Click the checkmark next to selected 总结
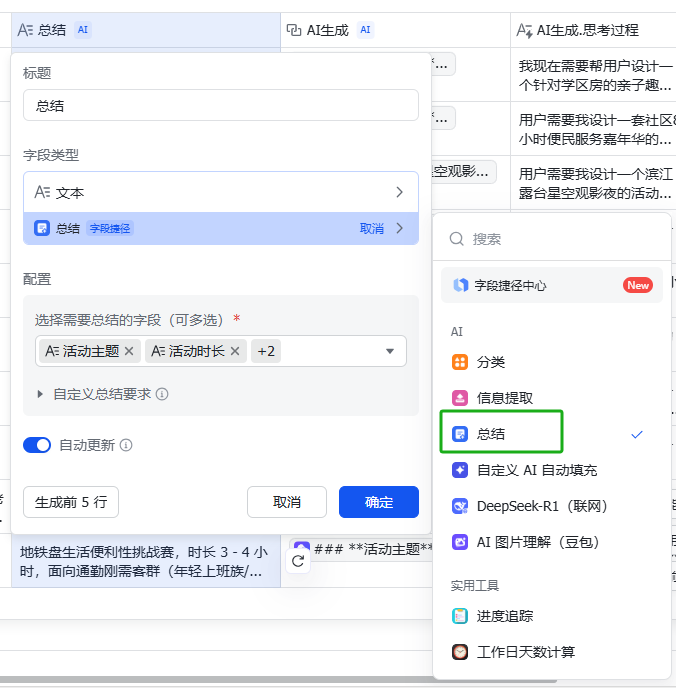Viewport: 676px width, 688px height. (x=637, y=434)
